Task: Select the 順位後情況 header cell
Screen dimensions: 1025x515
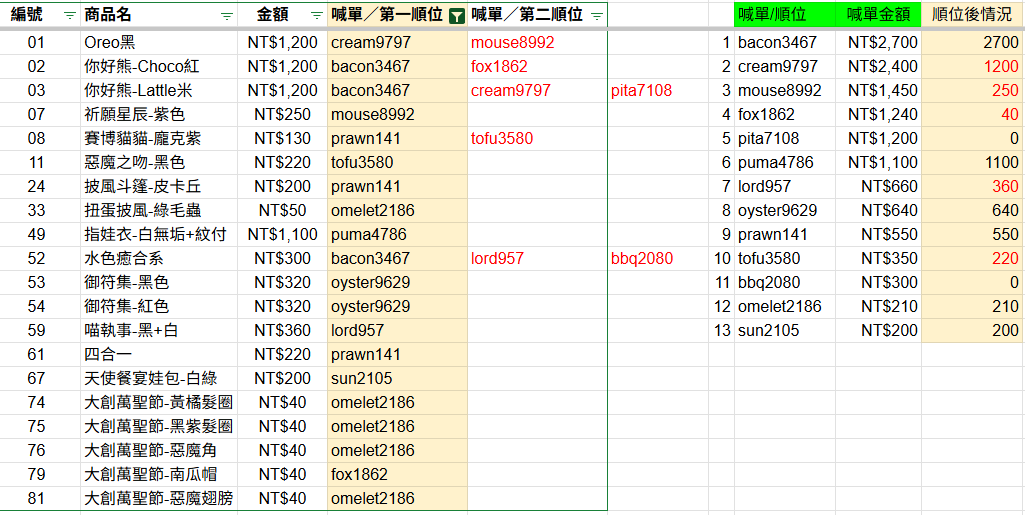Action: [971, 15]
